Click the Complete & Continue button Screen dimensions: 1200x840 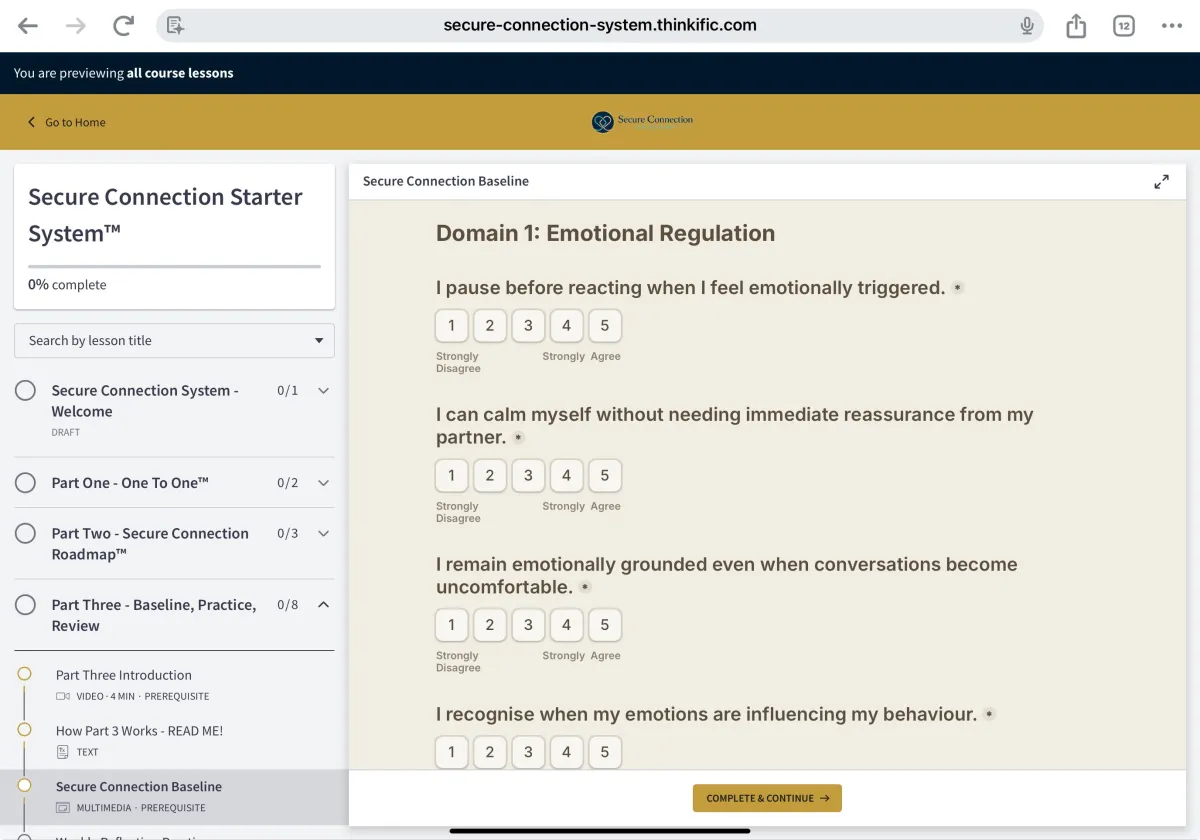click(x=767, y=798)
